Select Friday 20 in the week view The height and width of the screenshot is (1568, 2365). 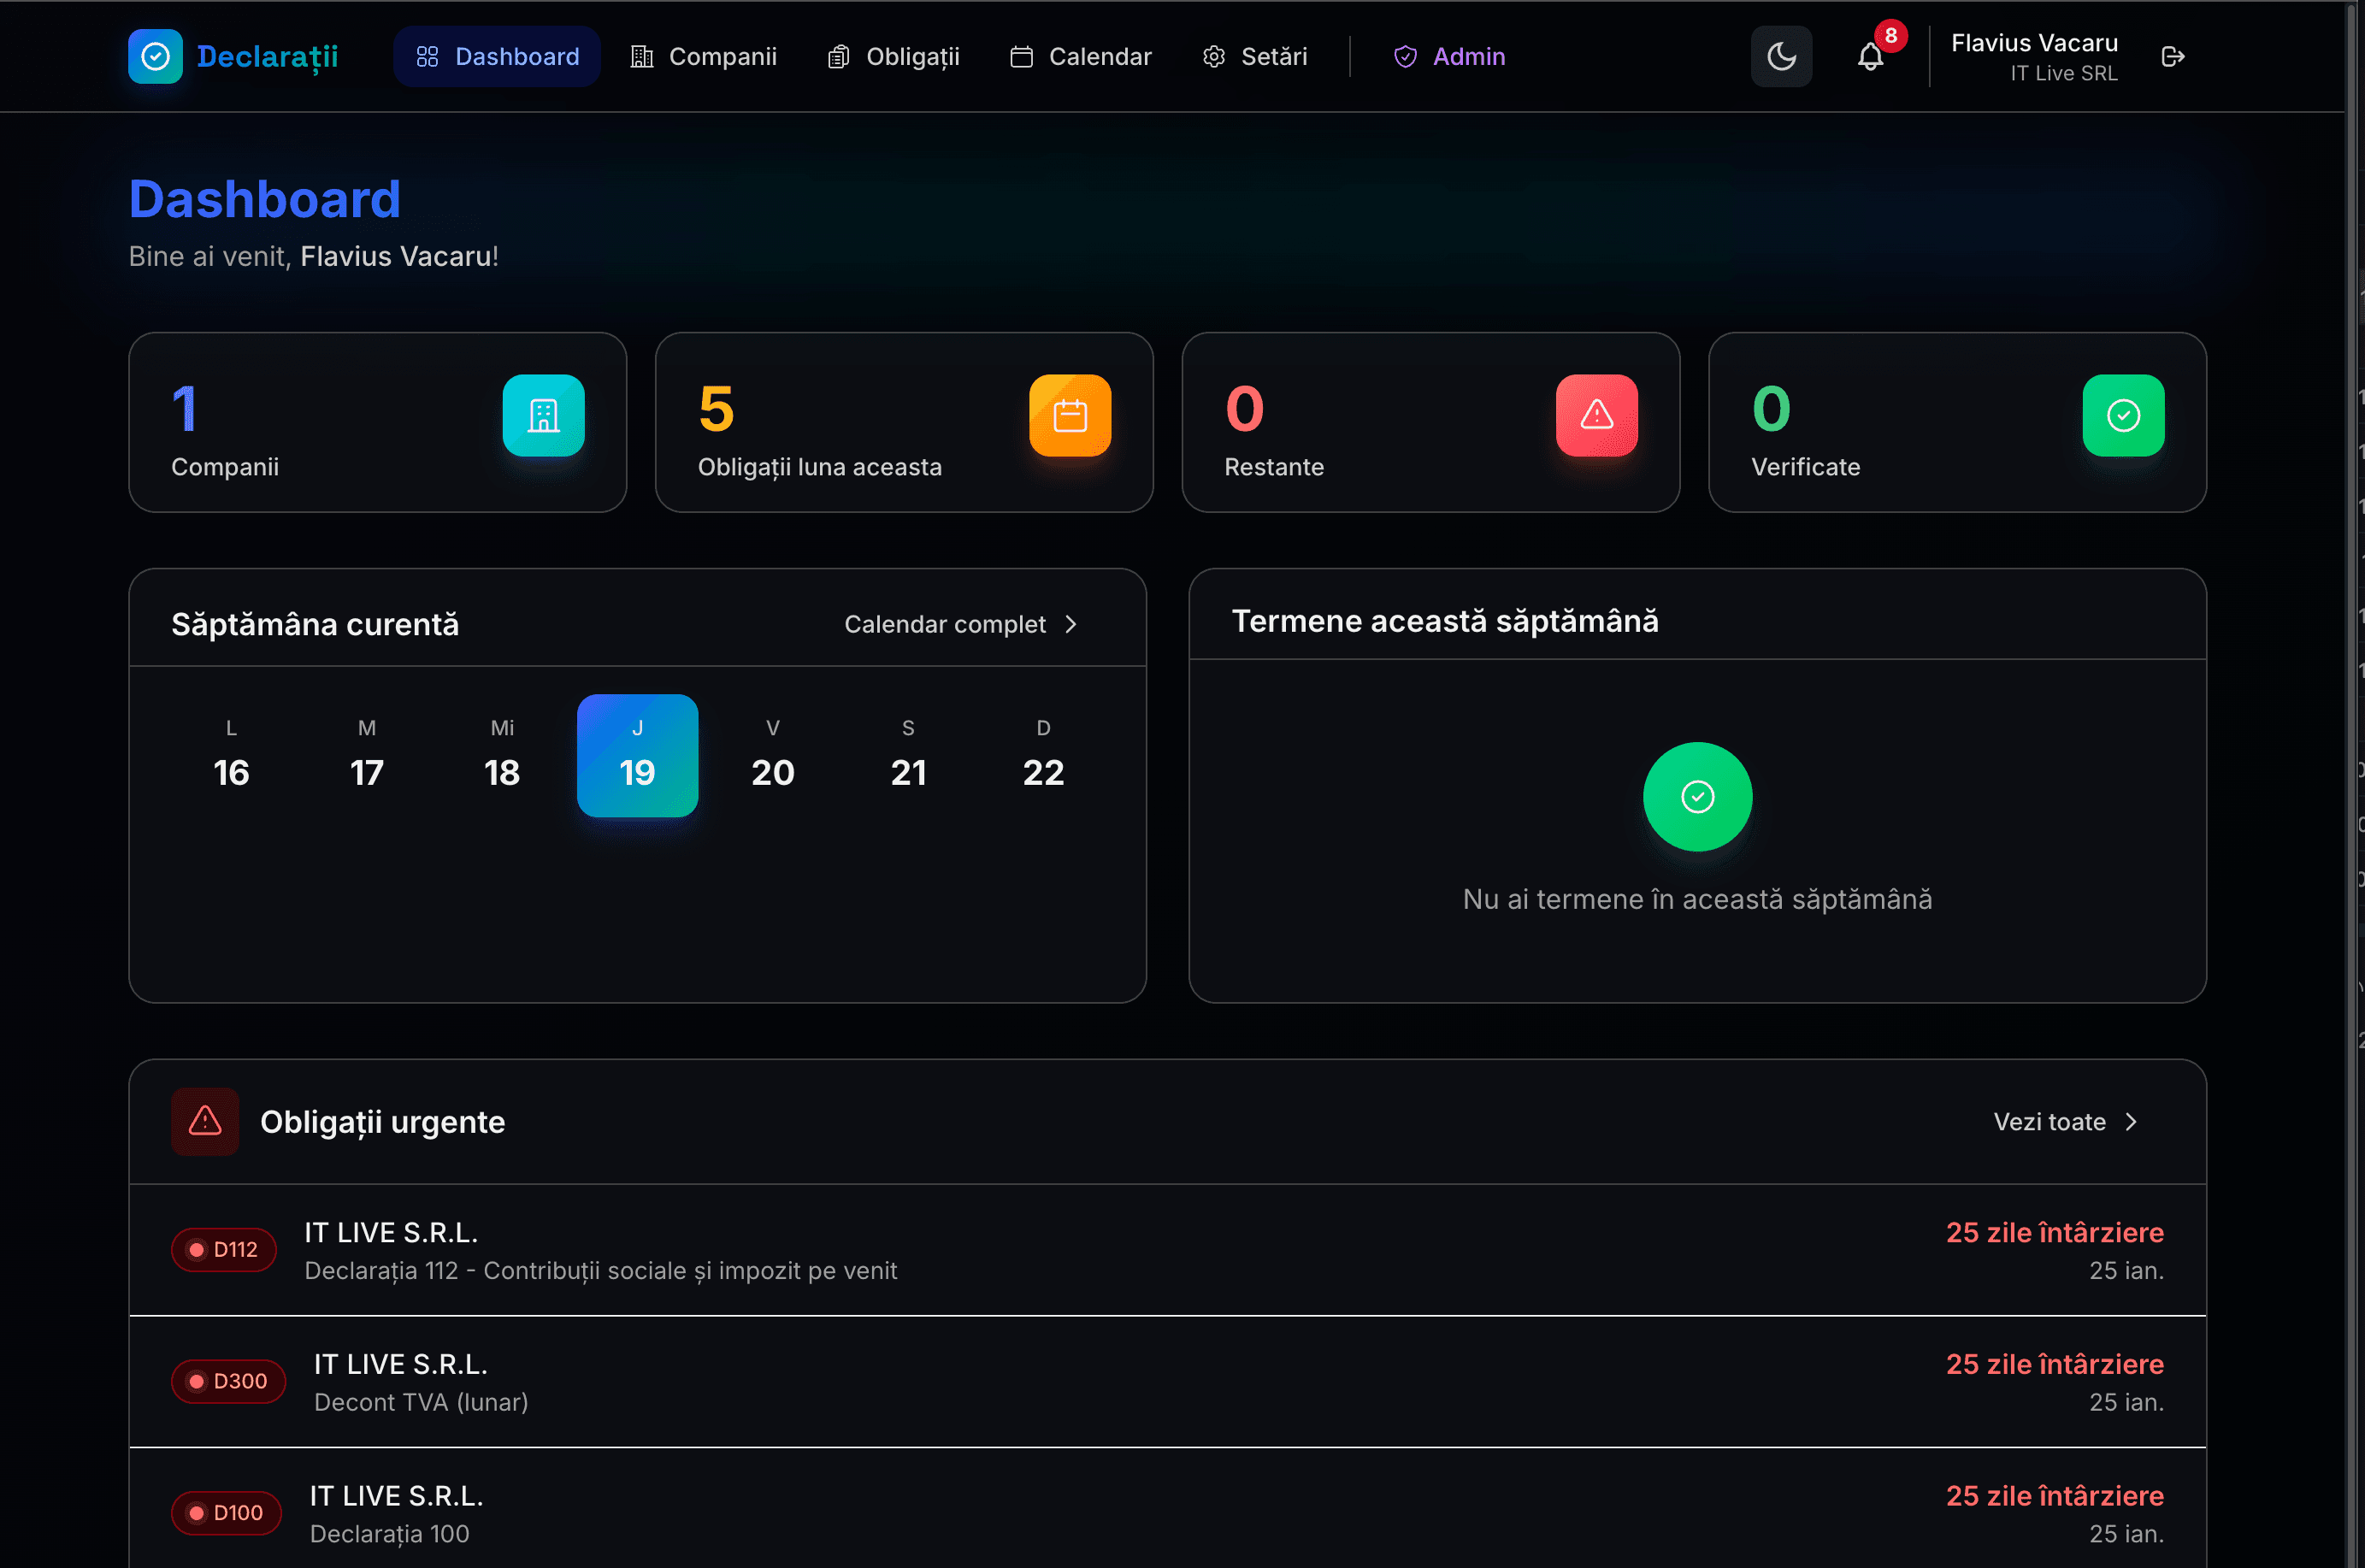point(772,756)
